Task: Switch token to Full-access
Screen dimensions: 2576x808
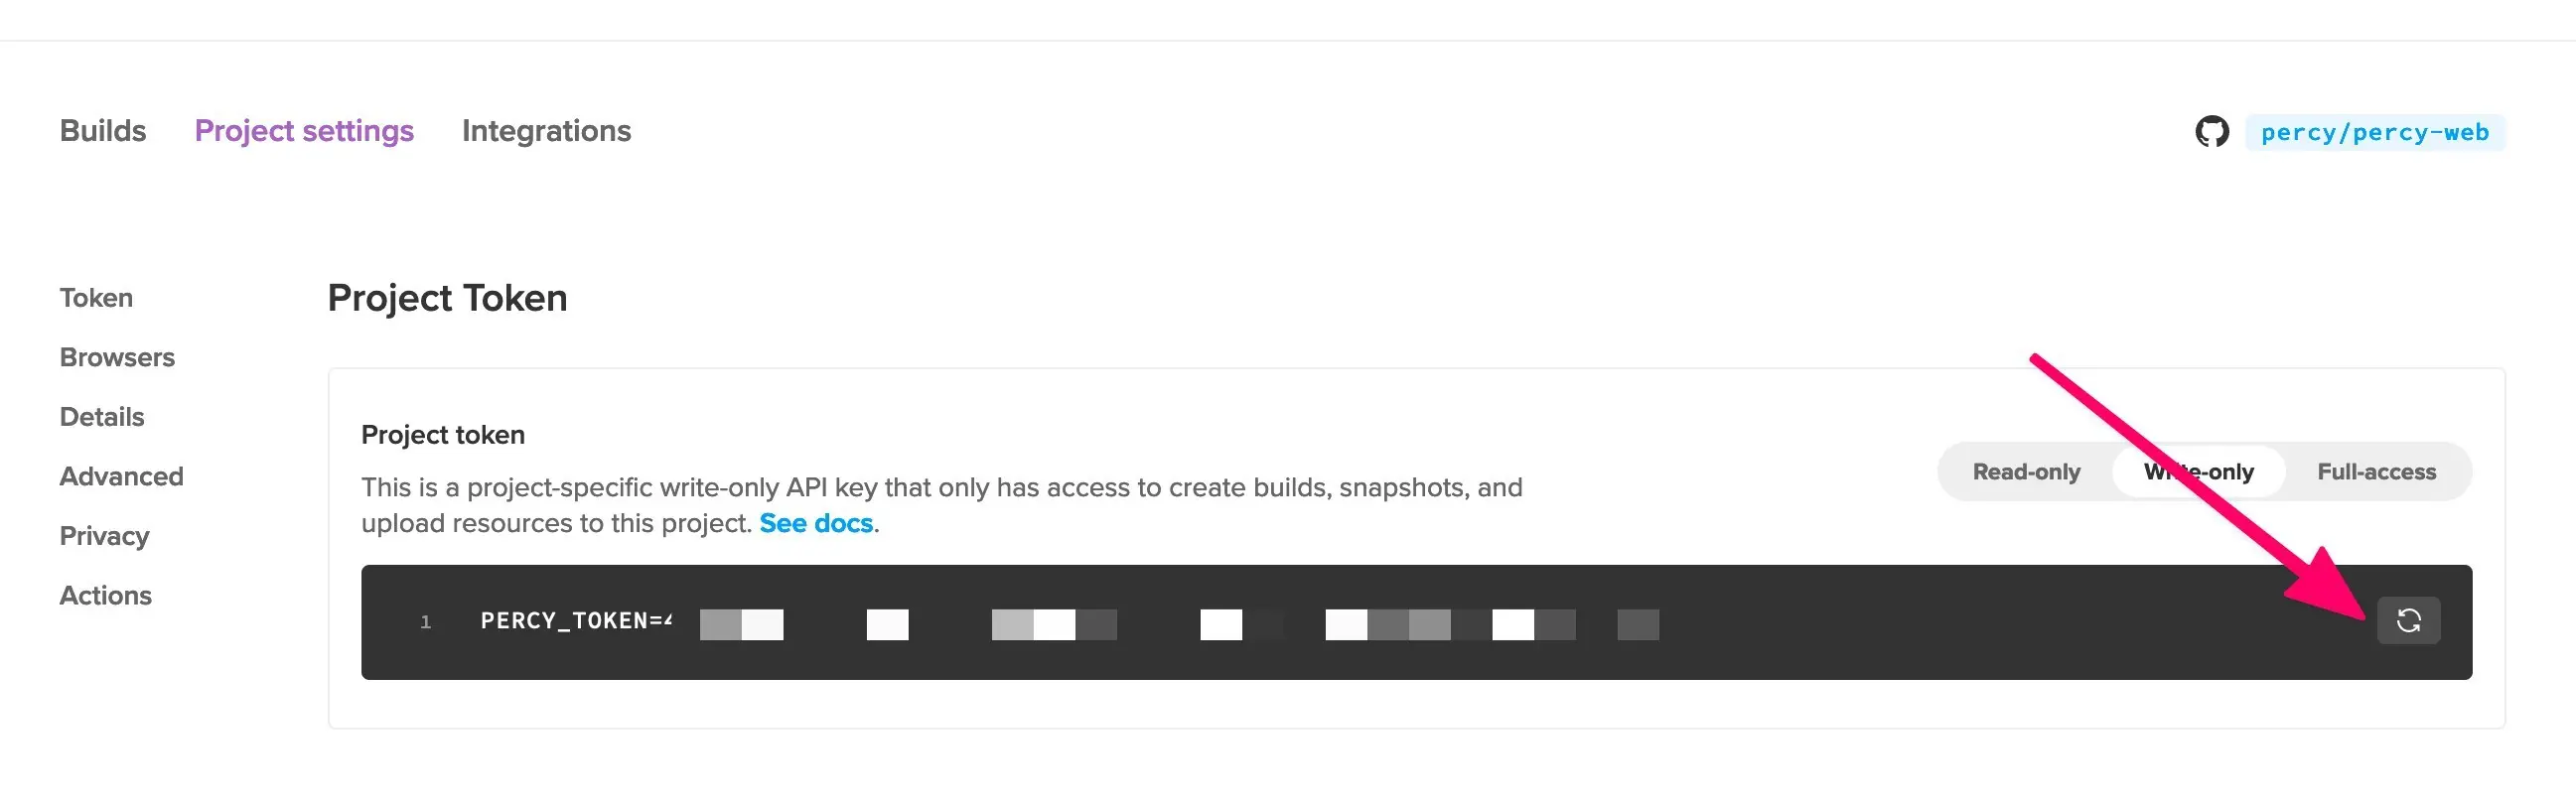Action: [x=2376, y=472]
